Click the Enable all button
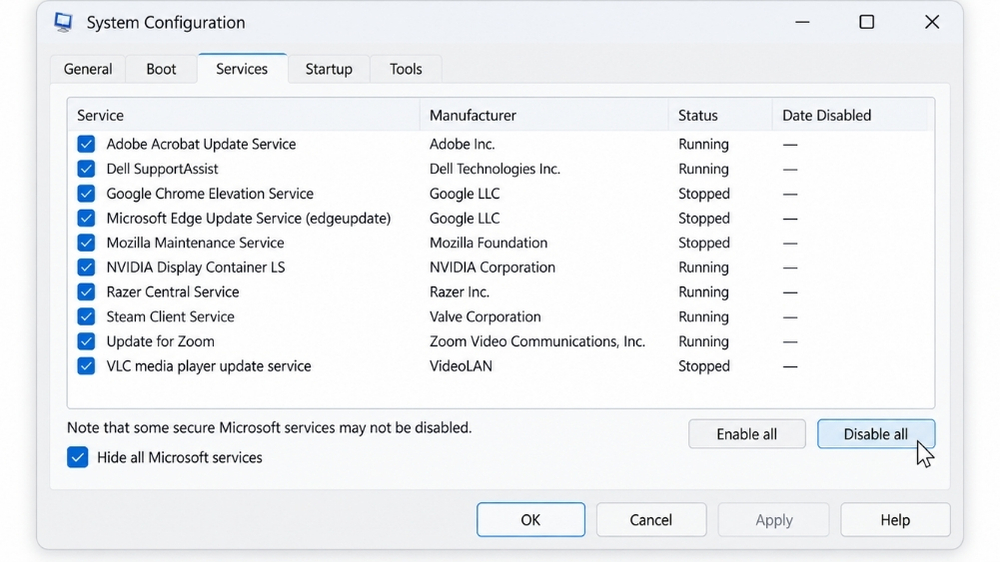1000x562 pixels. pyautogui.click(x=747, y=434)
